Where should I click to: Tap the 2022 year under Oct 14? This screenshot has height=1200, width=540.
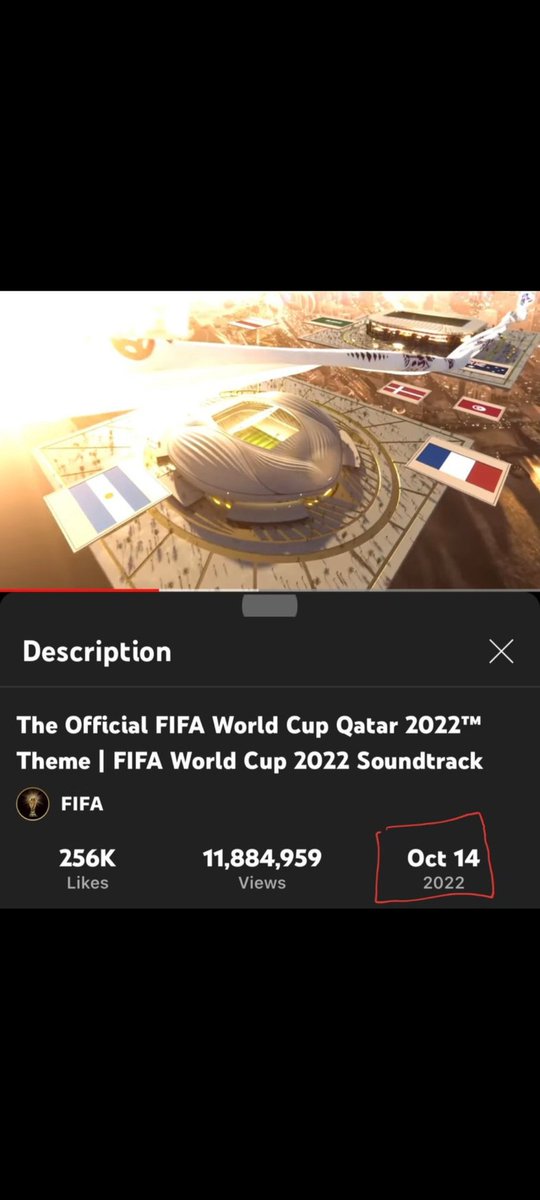[443, 883]
